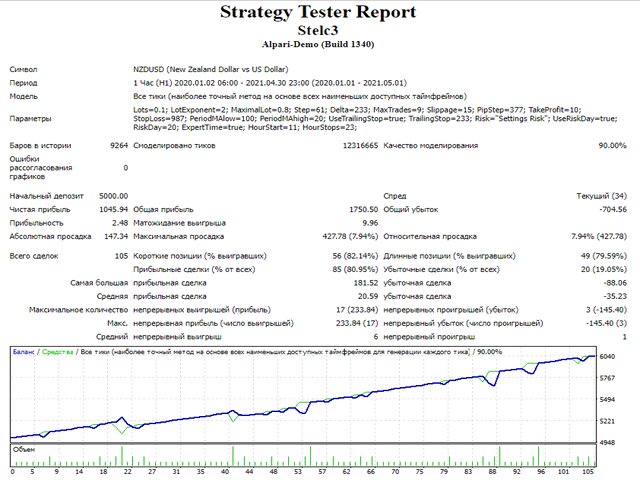
Task: Click average profit trade value 20.59
Action: pyautogui.click(x=368, y=296)
